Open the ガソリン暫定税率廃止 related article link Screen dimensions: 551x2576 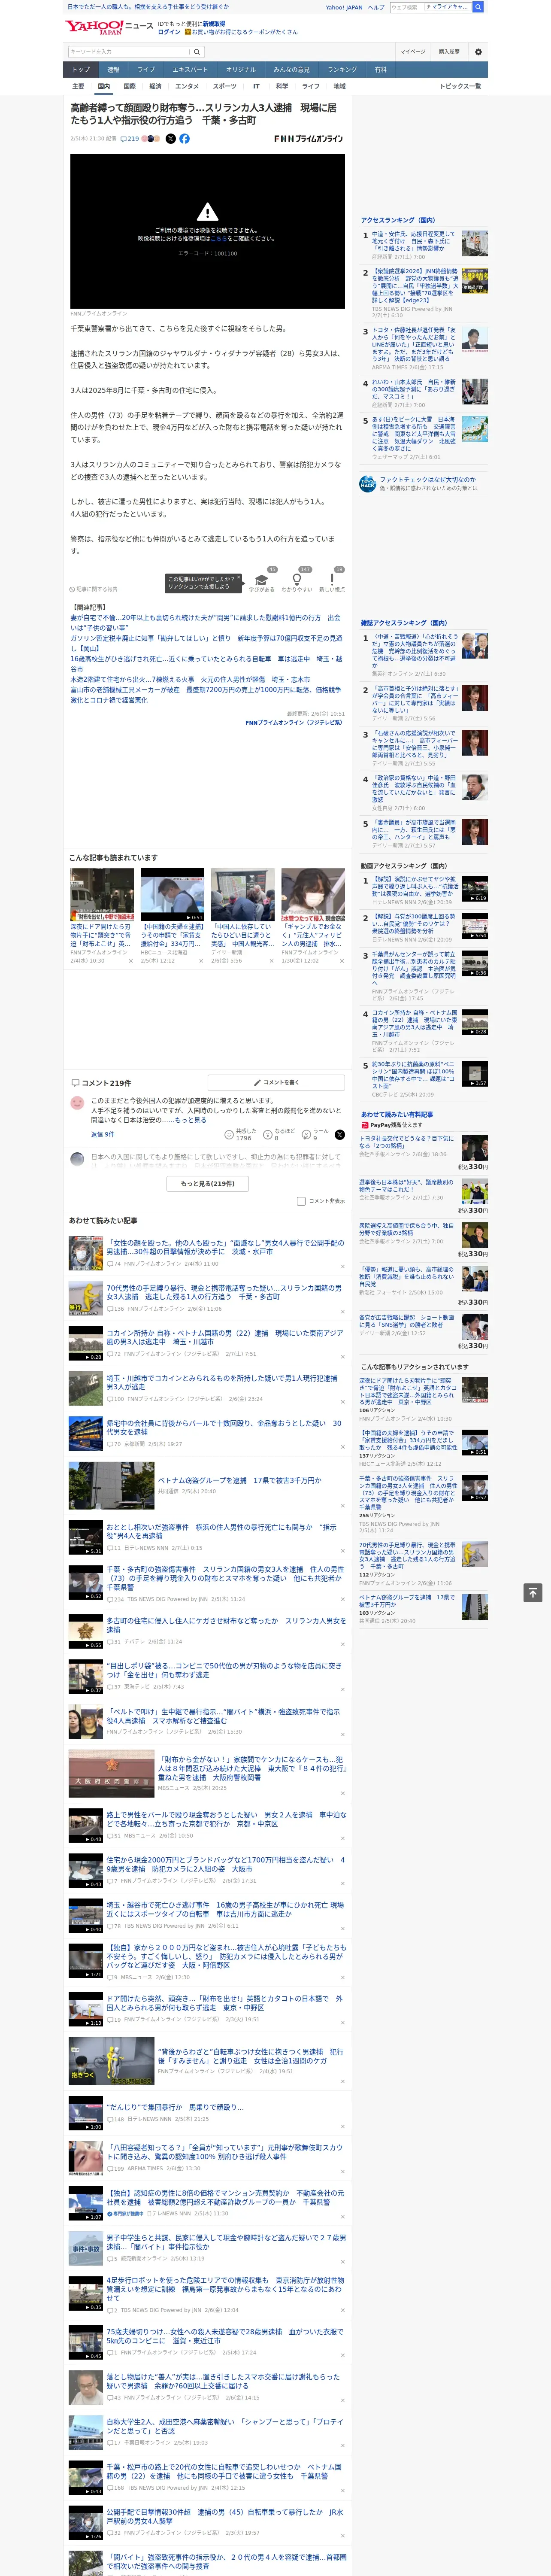pos(206,643)
